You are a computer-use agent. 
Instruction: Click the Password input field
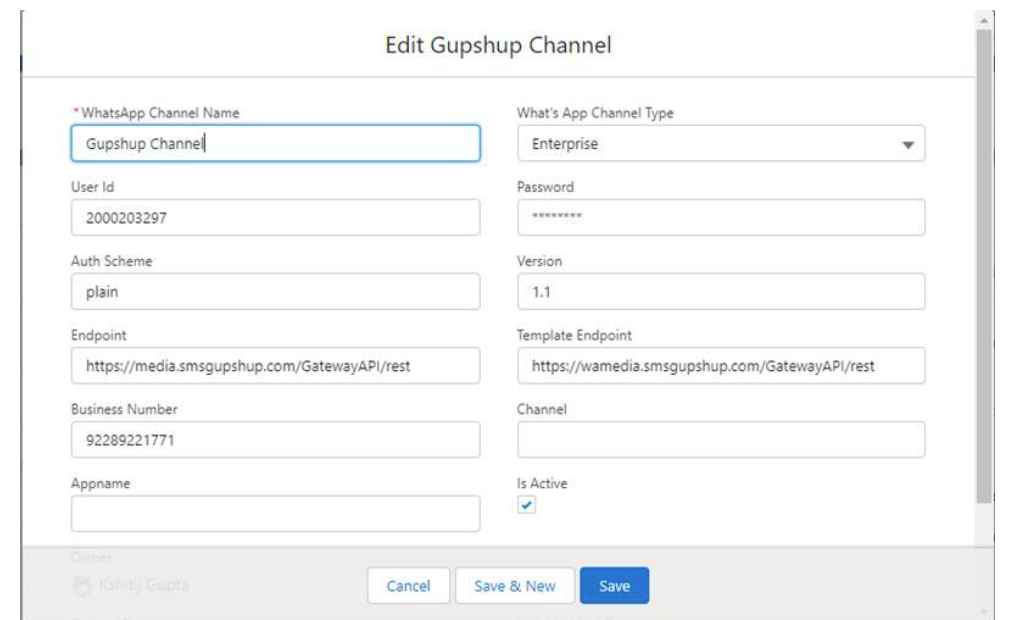[721, 217]
